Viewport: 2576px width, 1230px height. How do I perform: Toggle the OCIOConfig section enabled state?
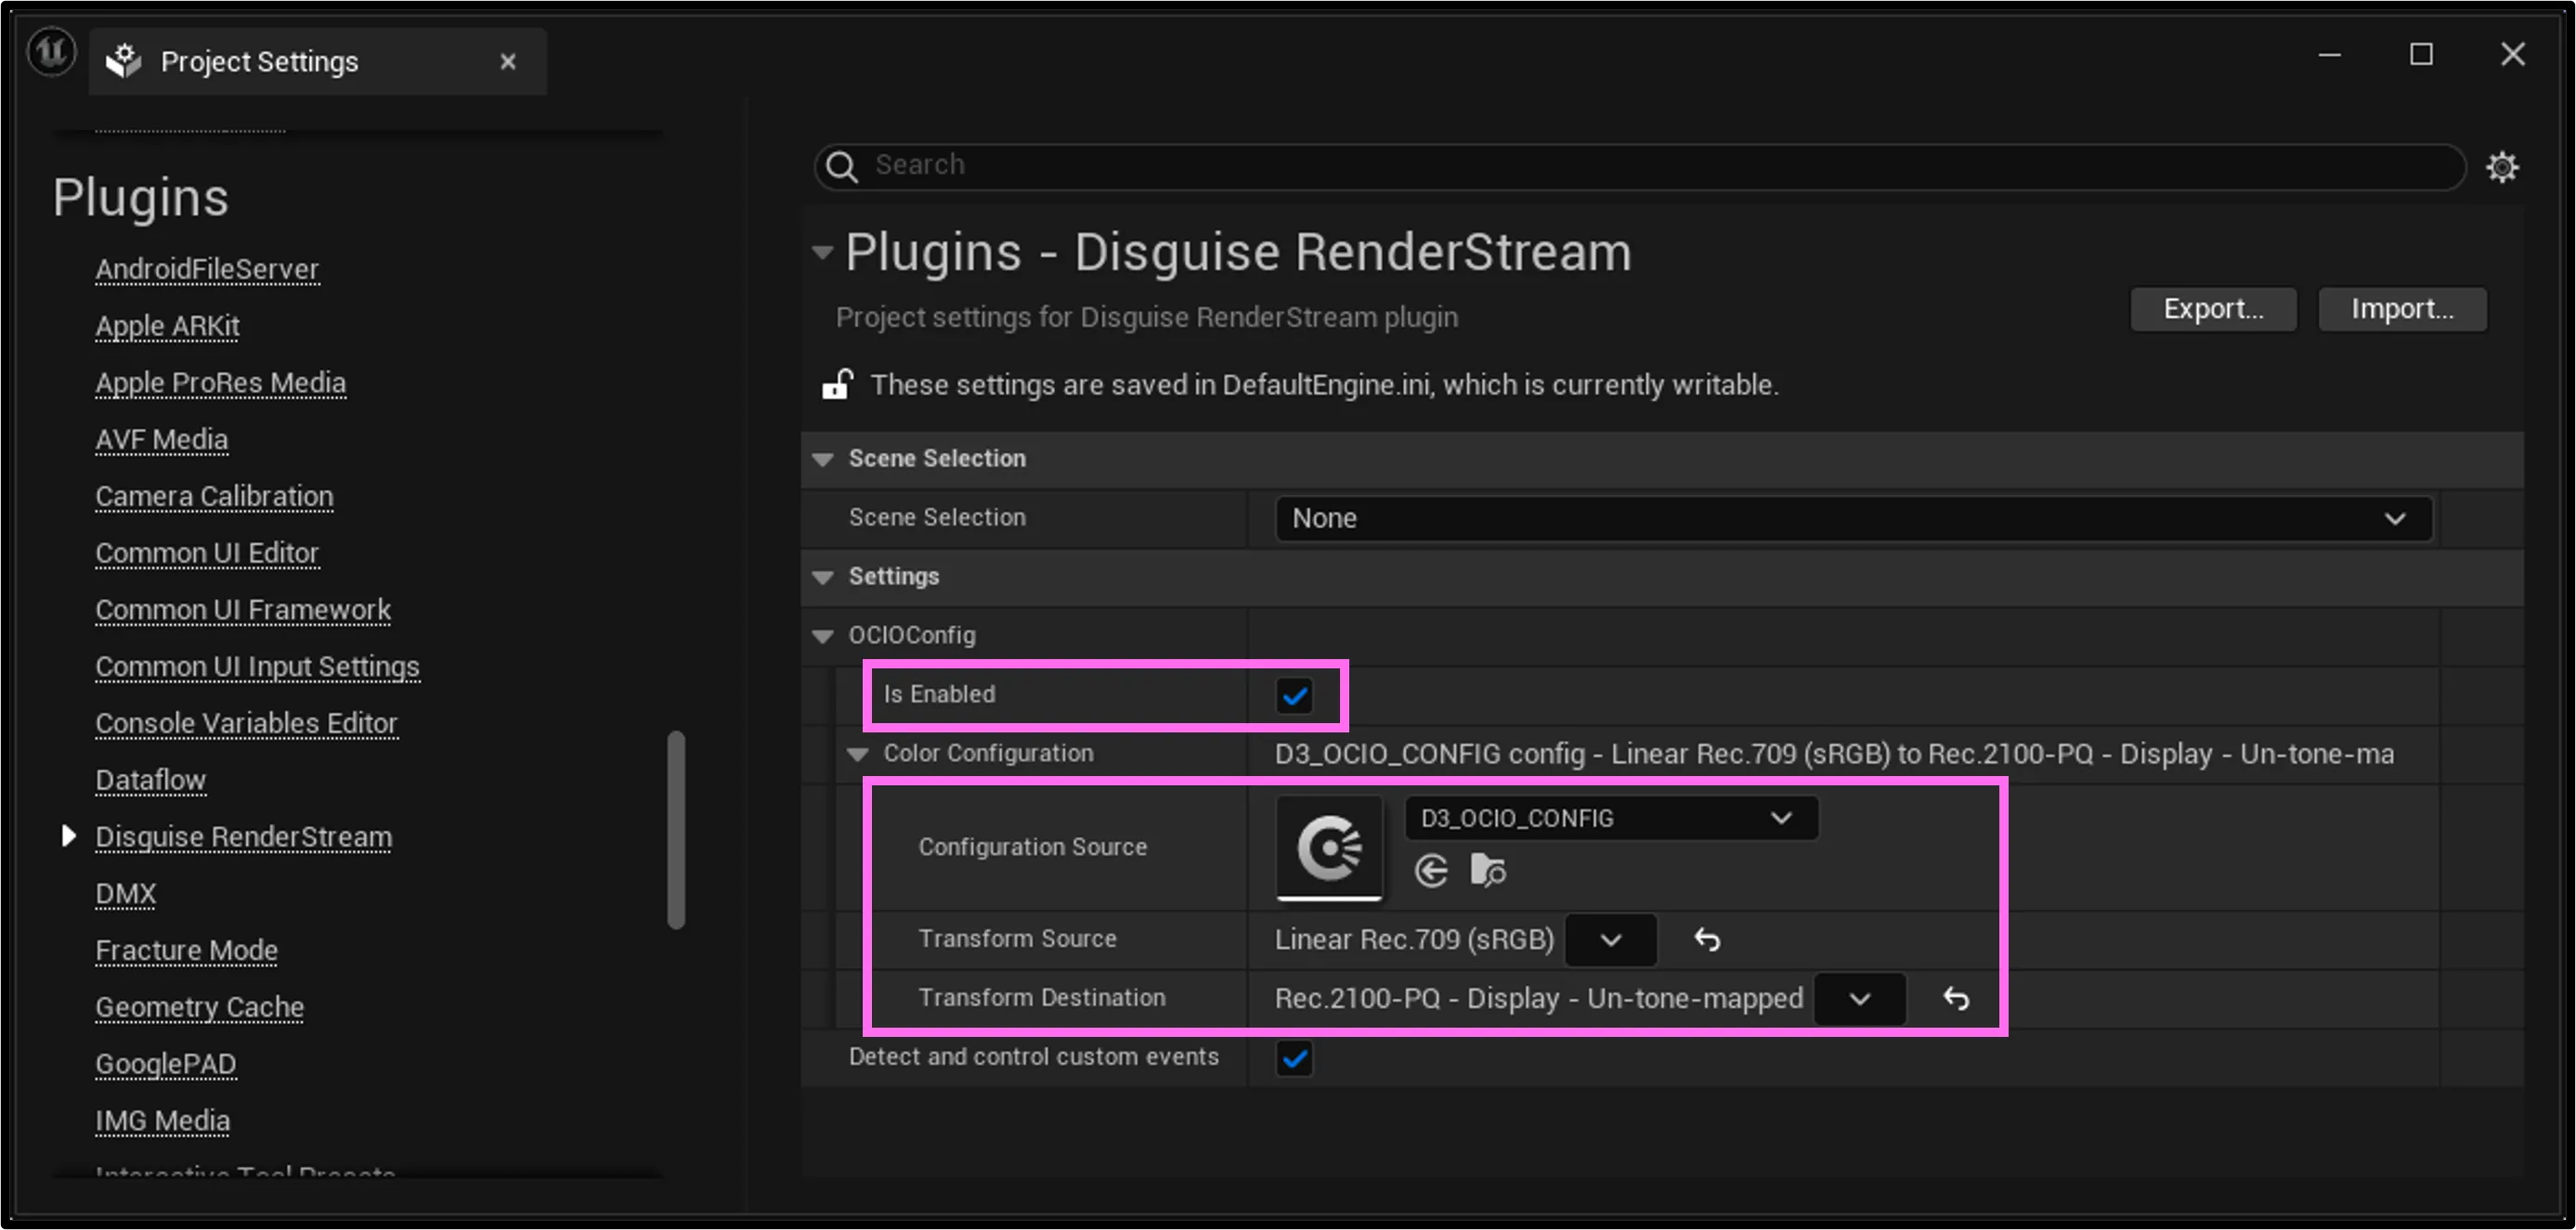1298,693
